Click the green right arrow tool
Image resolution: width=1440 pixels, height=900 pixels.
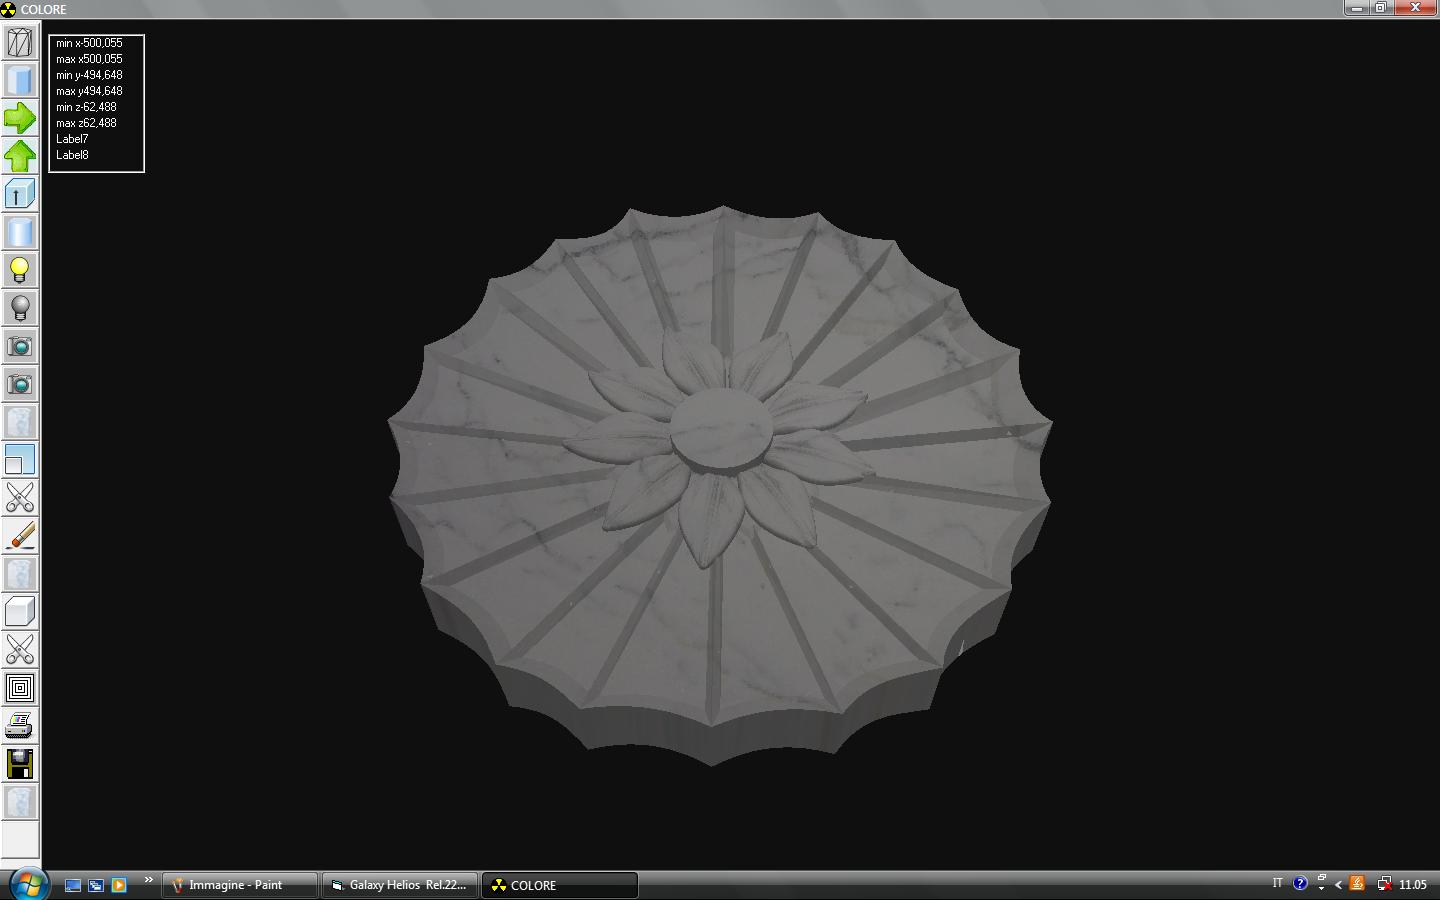point(20,118)
